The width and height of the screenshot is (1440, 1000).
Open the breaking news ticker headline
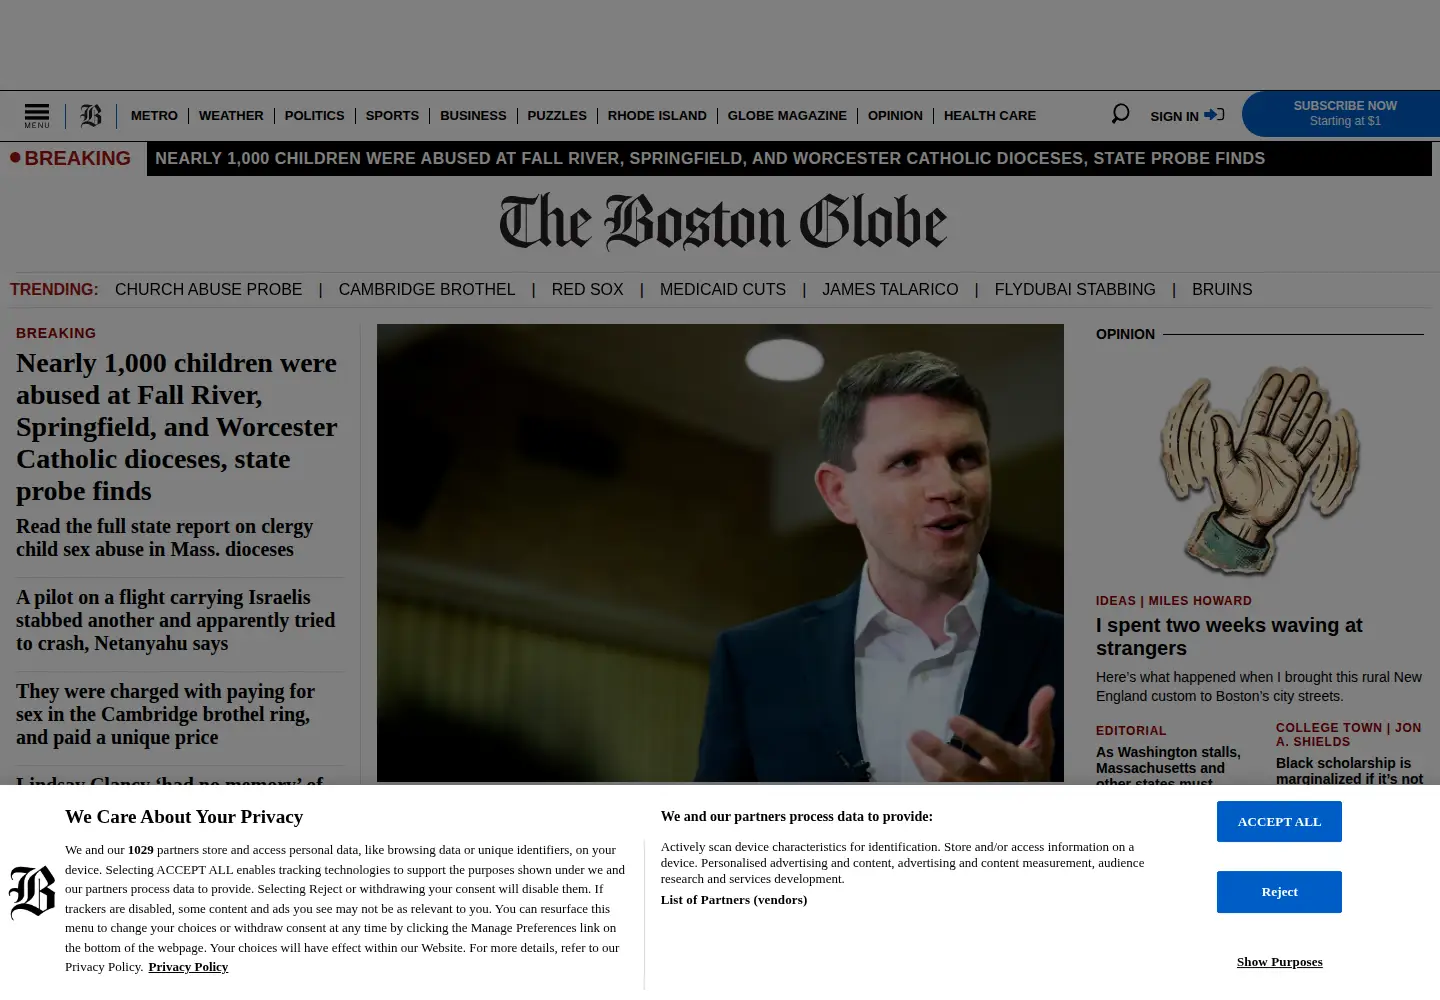[x=710, y=159]
